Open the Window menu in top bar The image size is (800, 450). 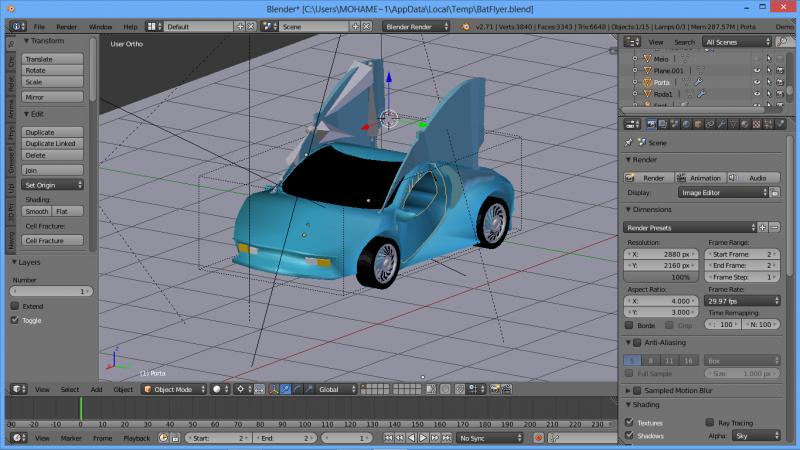(100, 26)
